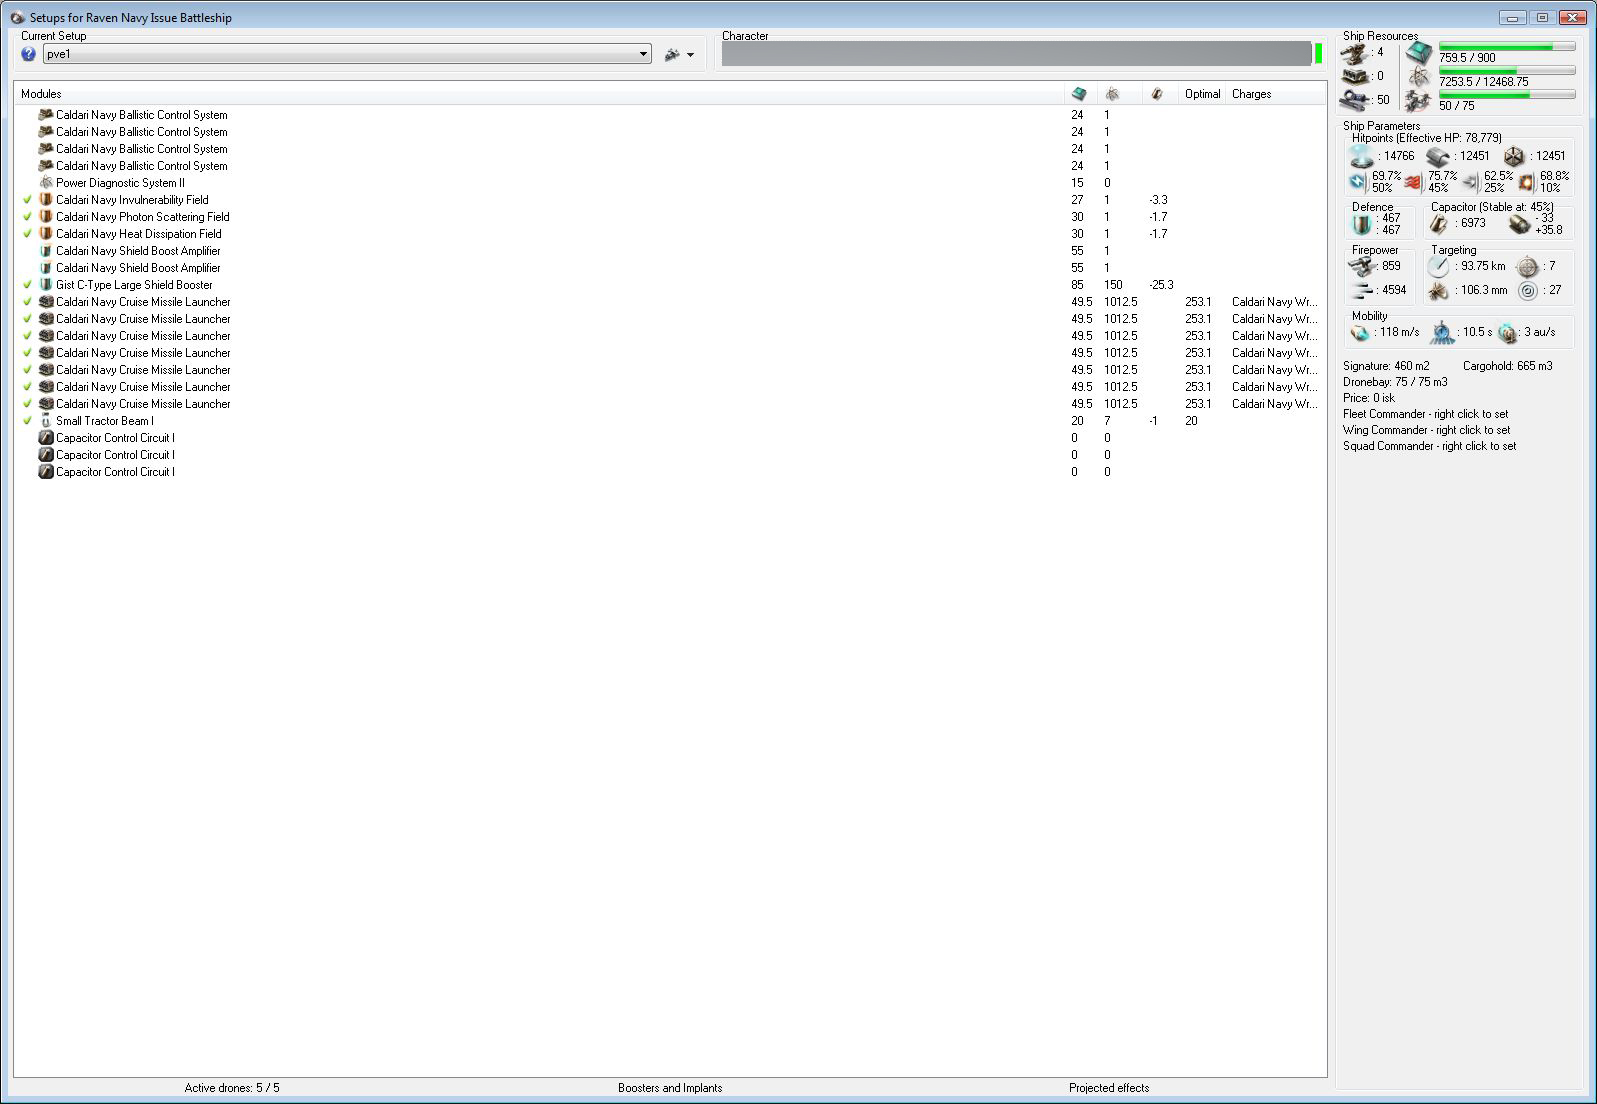Select the Caldari Navy Invulnerability Field row
The width and height of the screenshot is (1597, 1104).
[x=670, y=200]
